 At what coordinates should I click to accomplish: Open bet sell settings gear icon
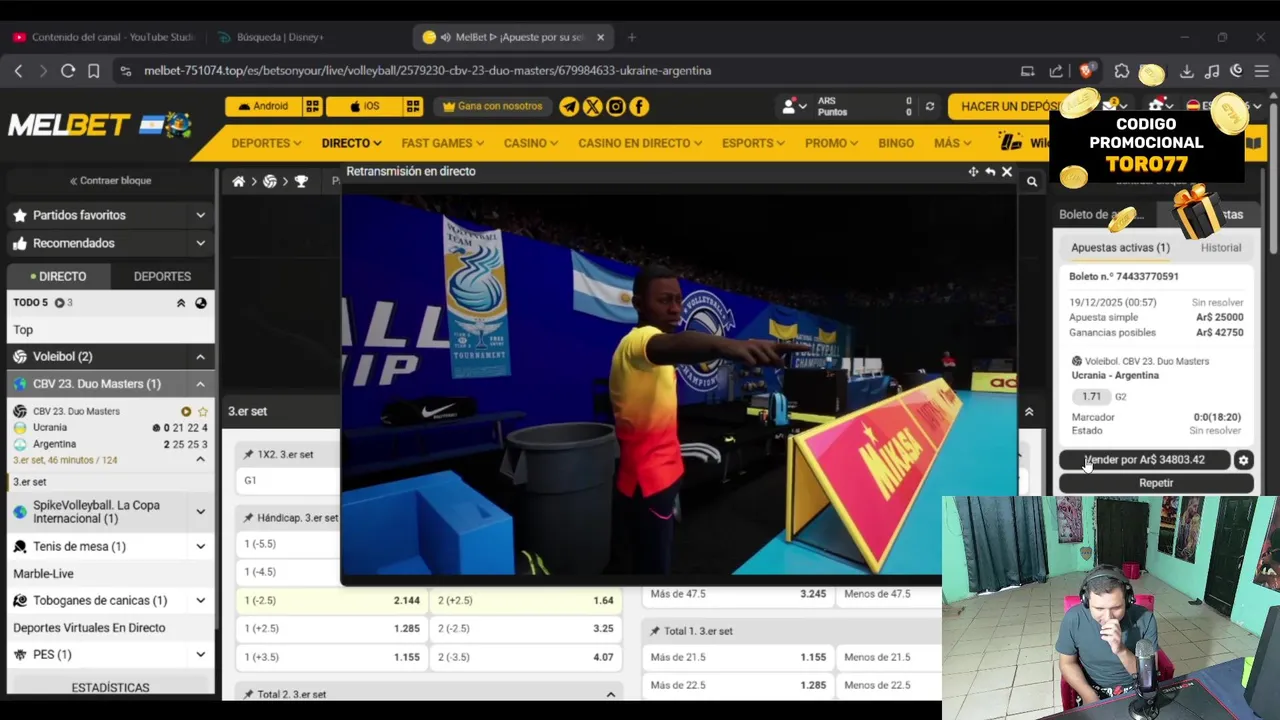(1243, 460)
